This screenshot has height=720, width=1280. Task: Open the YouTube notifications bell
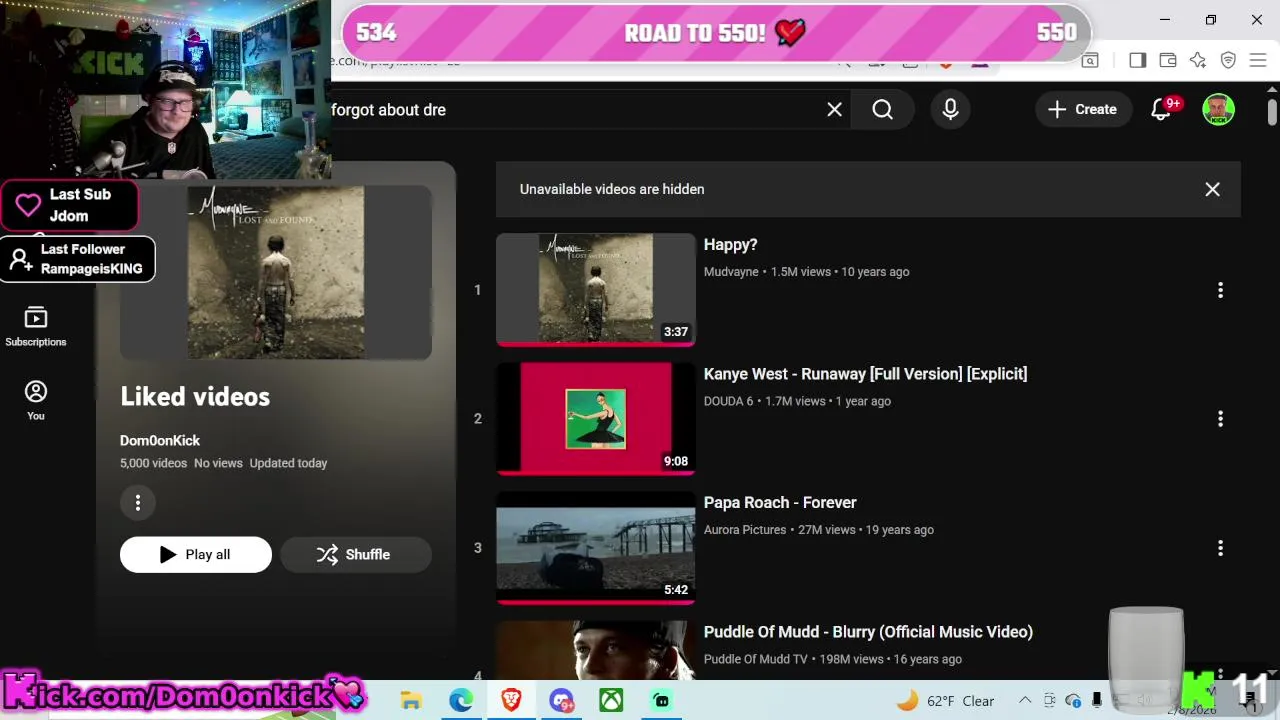1161,110
